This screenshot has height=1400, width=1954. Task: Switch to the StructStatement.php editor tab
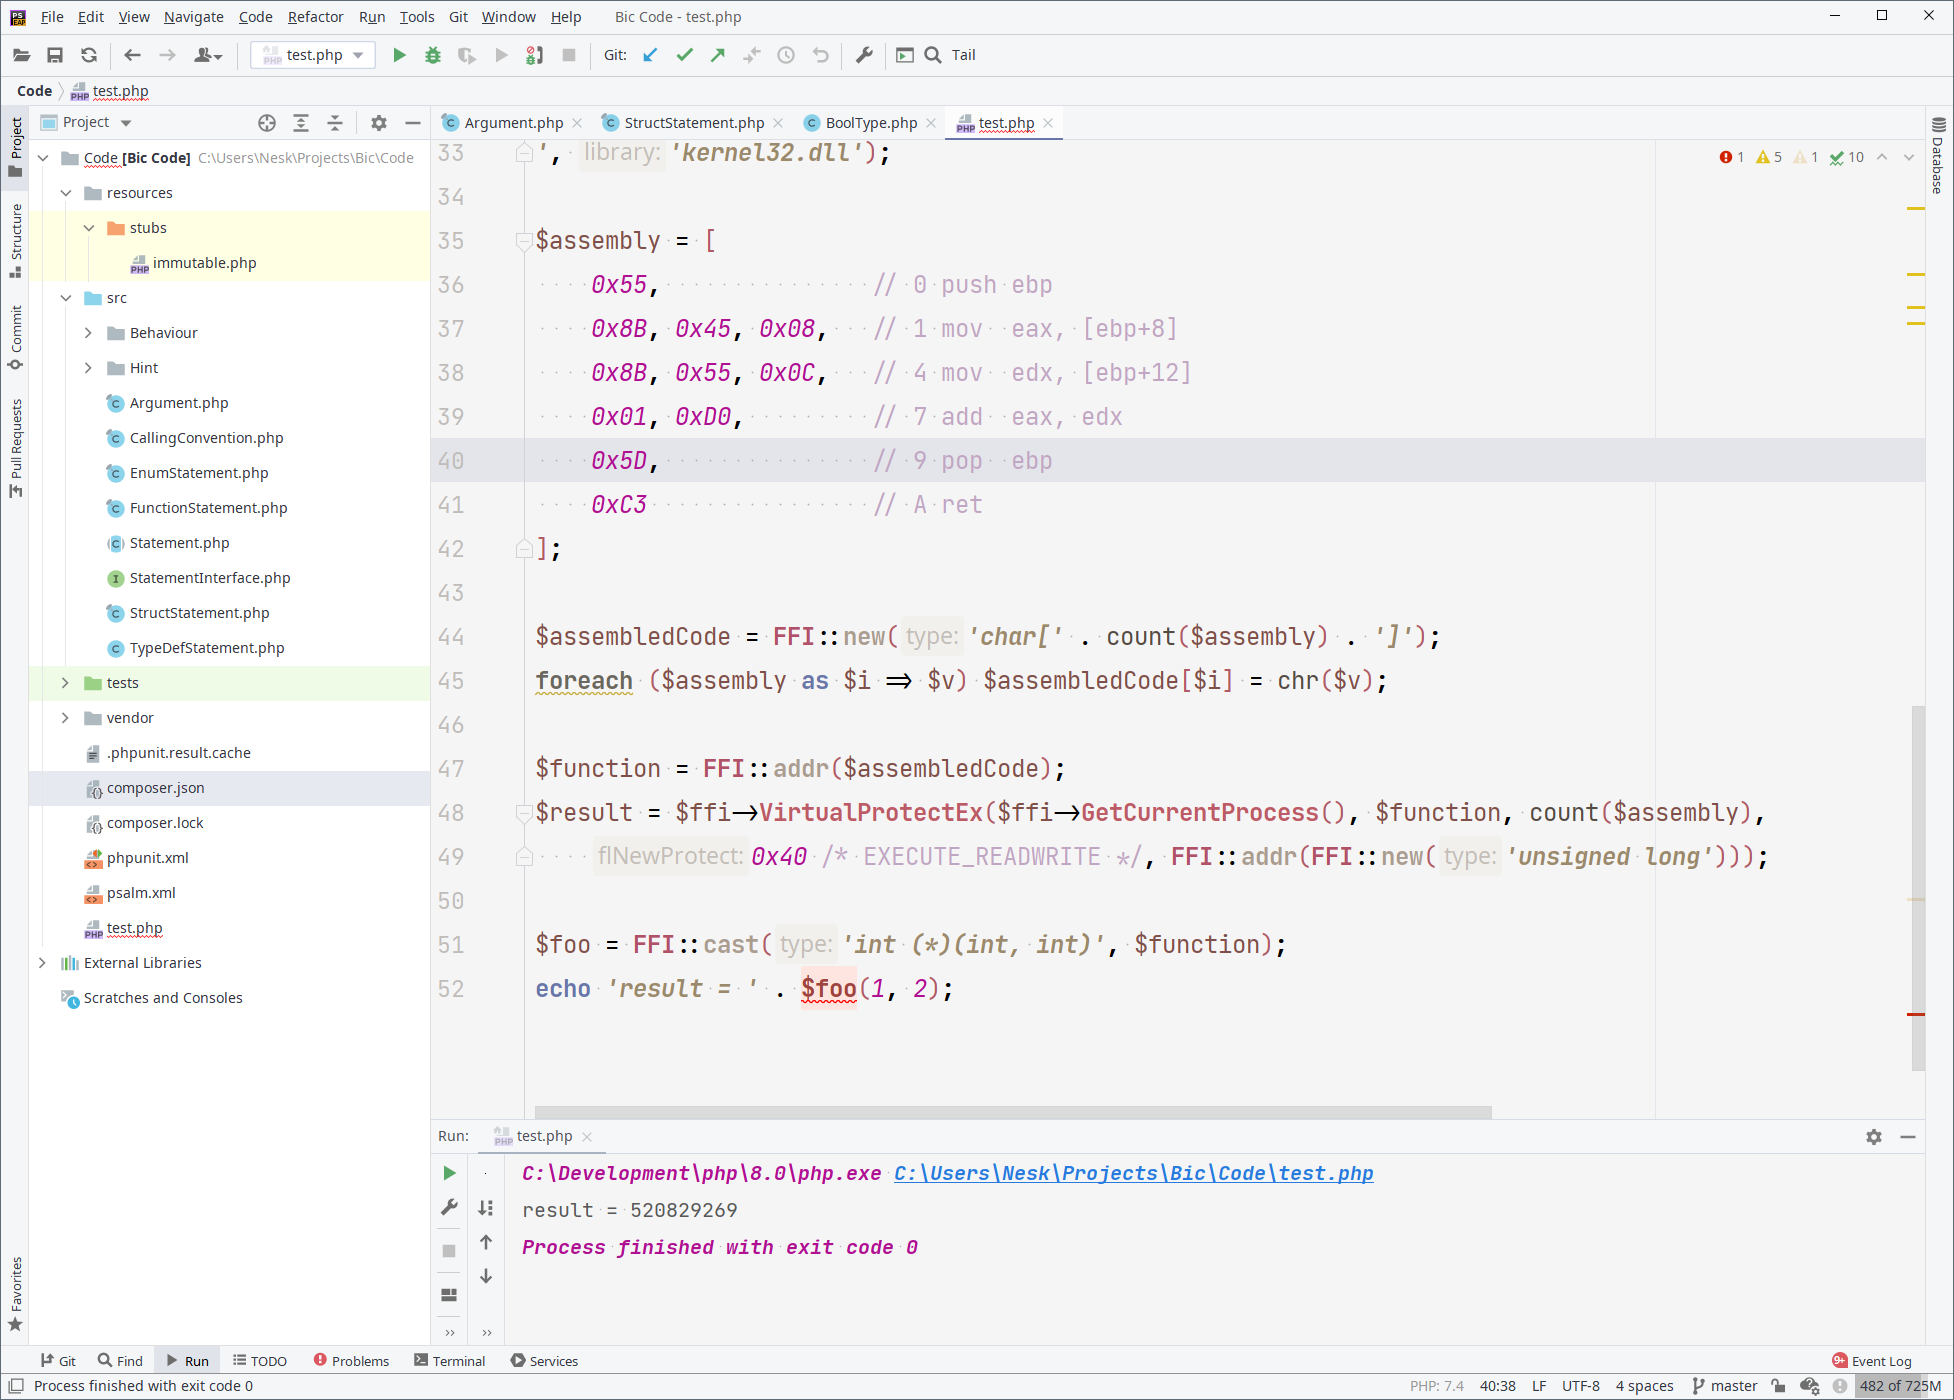tap(693, 123)
